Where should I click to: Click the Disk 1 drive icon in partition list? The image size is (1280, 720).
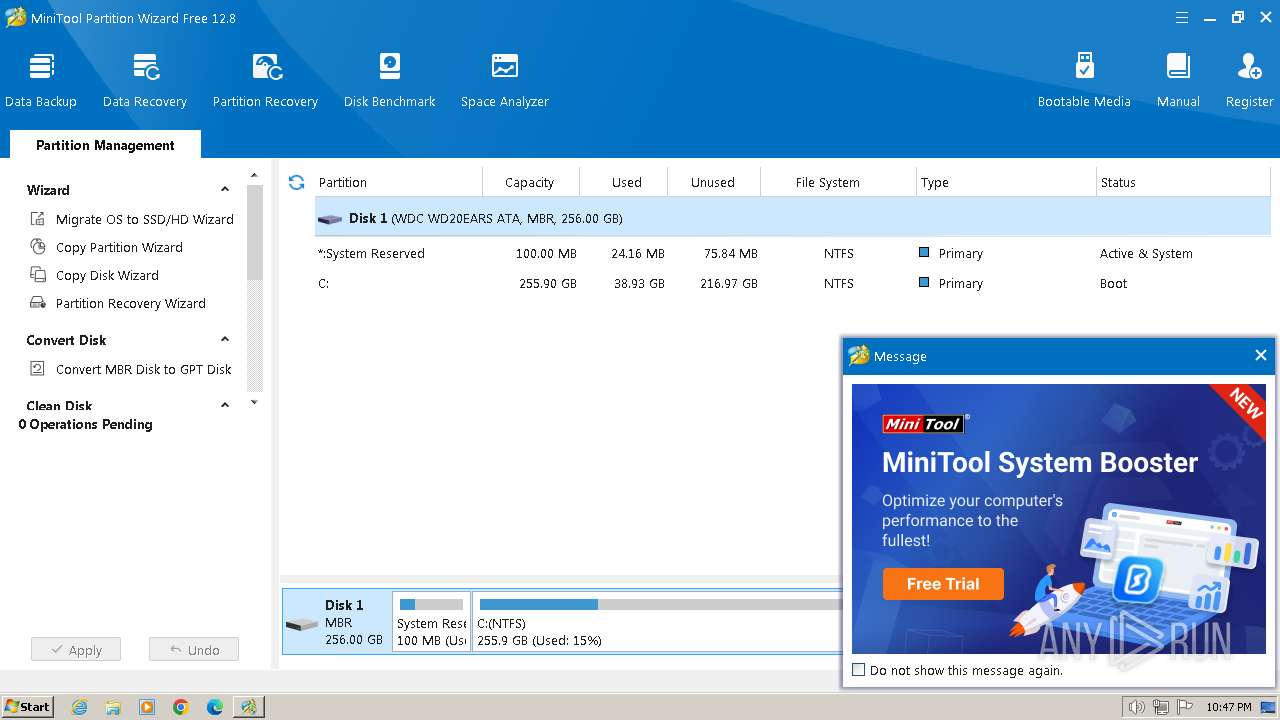point(330,219)
